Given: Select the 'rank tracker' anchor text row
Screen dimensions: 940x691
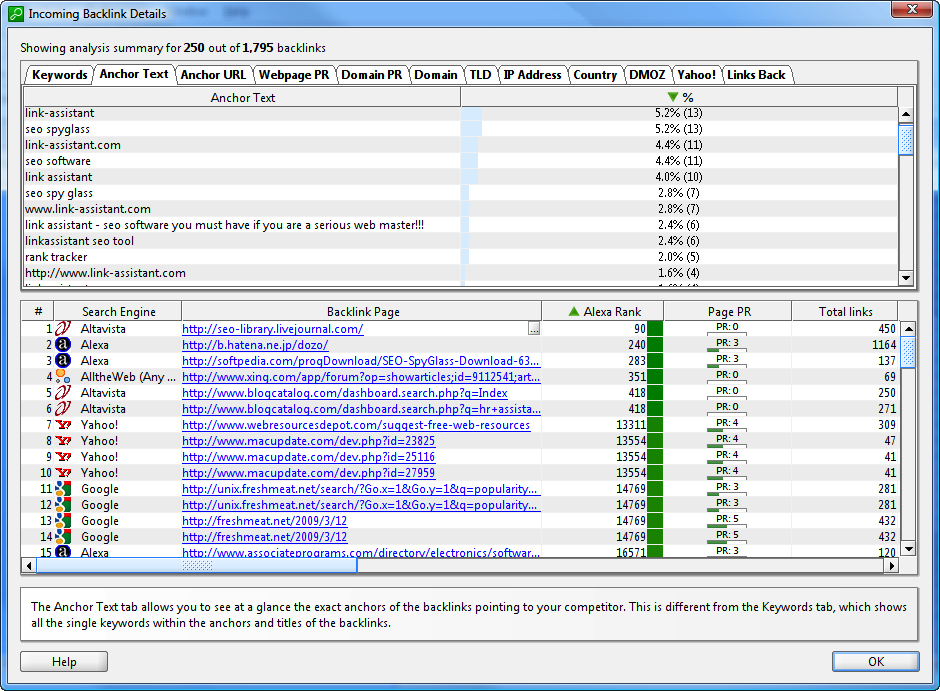Looking at the screenshot, I should pos(460,257).
